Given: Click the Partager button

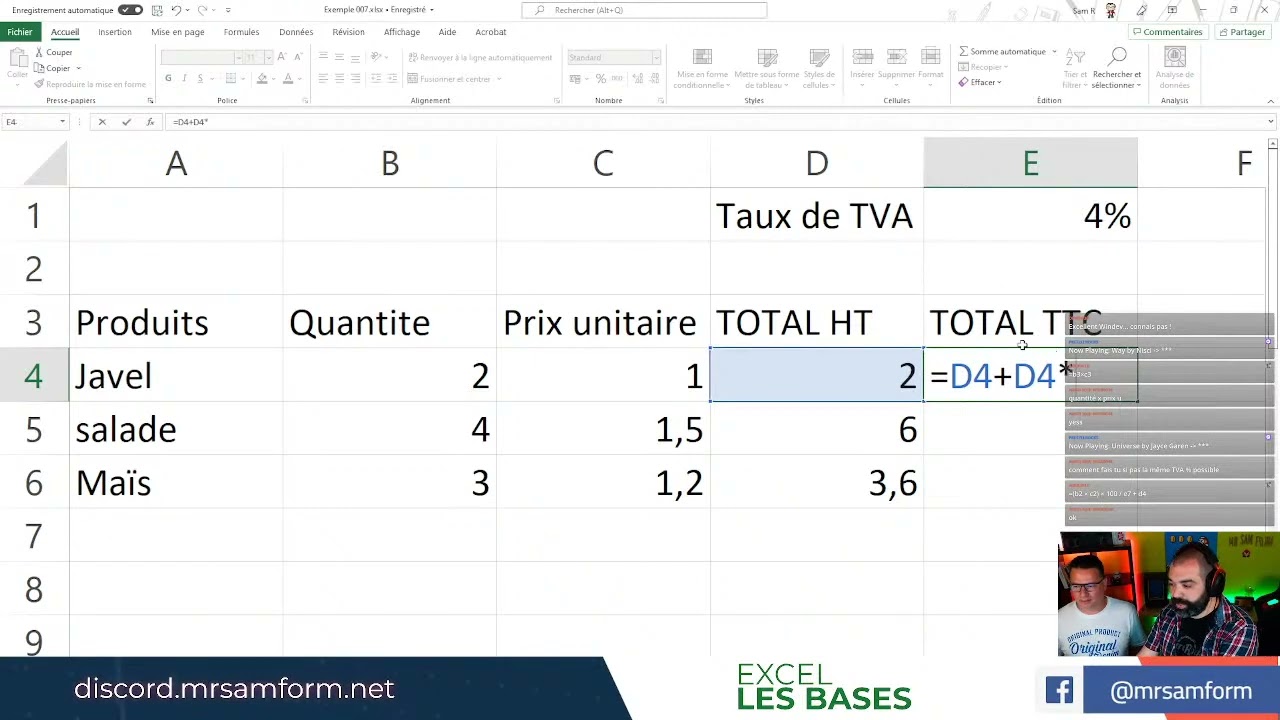Looking at the screenshot, I should tap(1242, 32).
